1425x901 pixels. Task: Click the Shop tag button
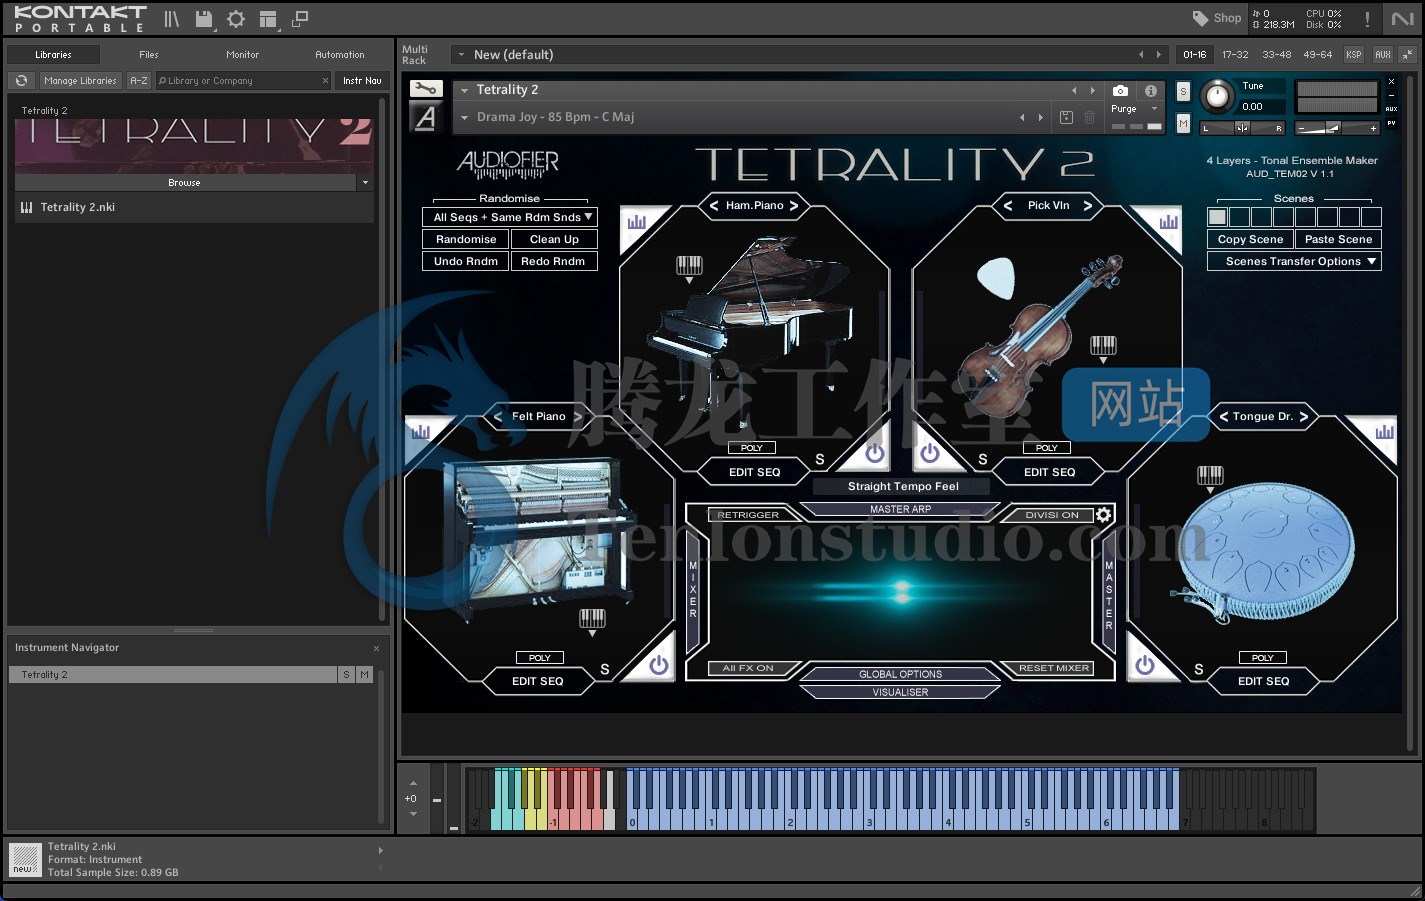click(1216, 18)
